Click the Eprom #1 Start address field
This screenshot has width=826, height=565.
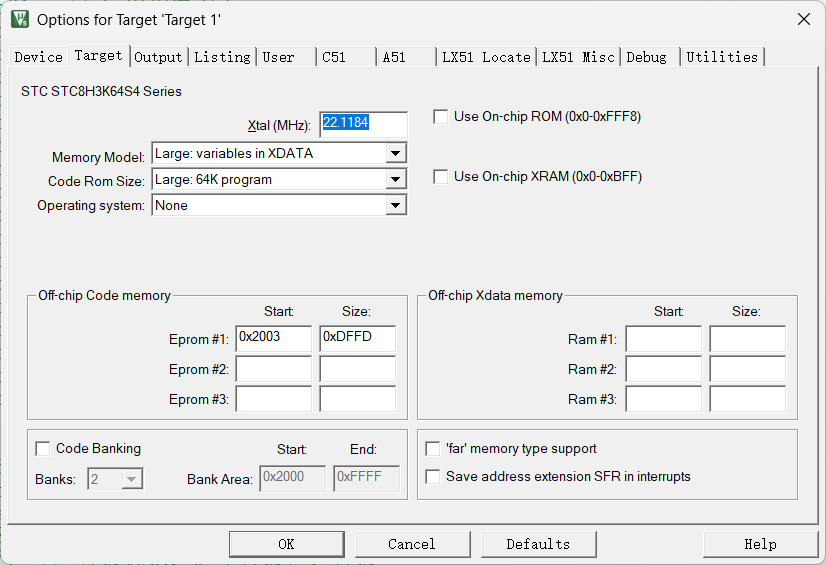tap(273, 339)
